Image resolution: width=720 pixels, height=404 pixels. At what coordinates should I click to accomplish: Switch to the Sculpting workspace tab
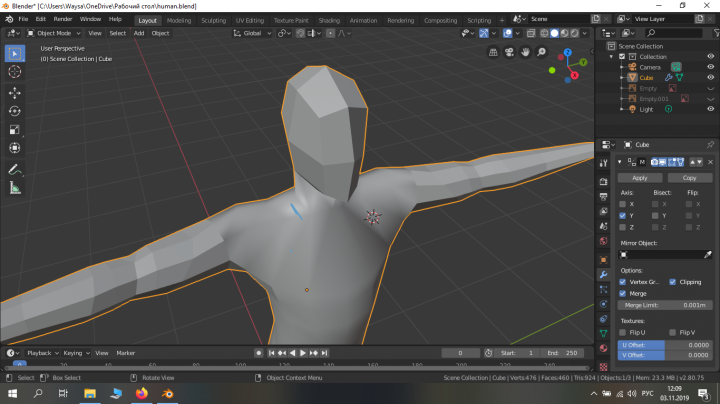click(x=214, y=20)
